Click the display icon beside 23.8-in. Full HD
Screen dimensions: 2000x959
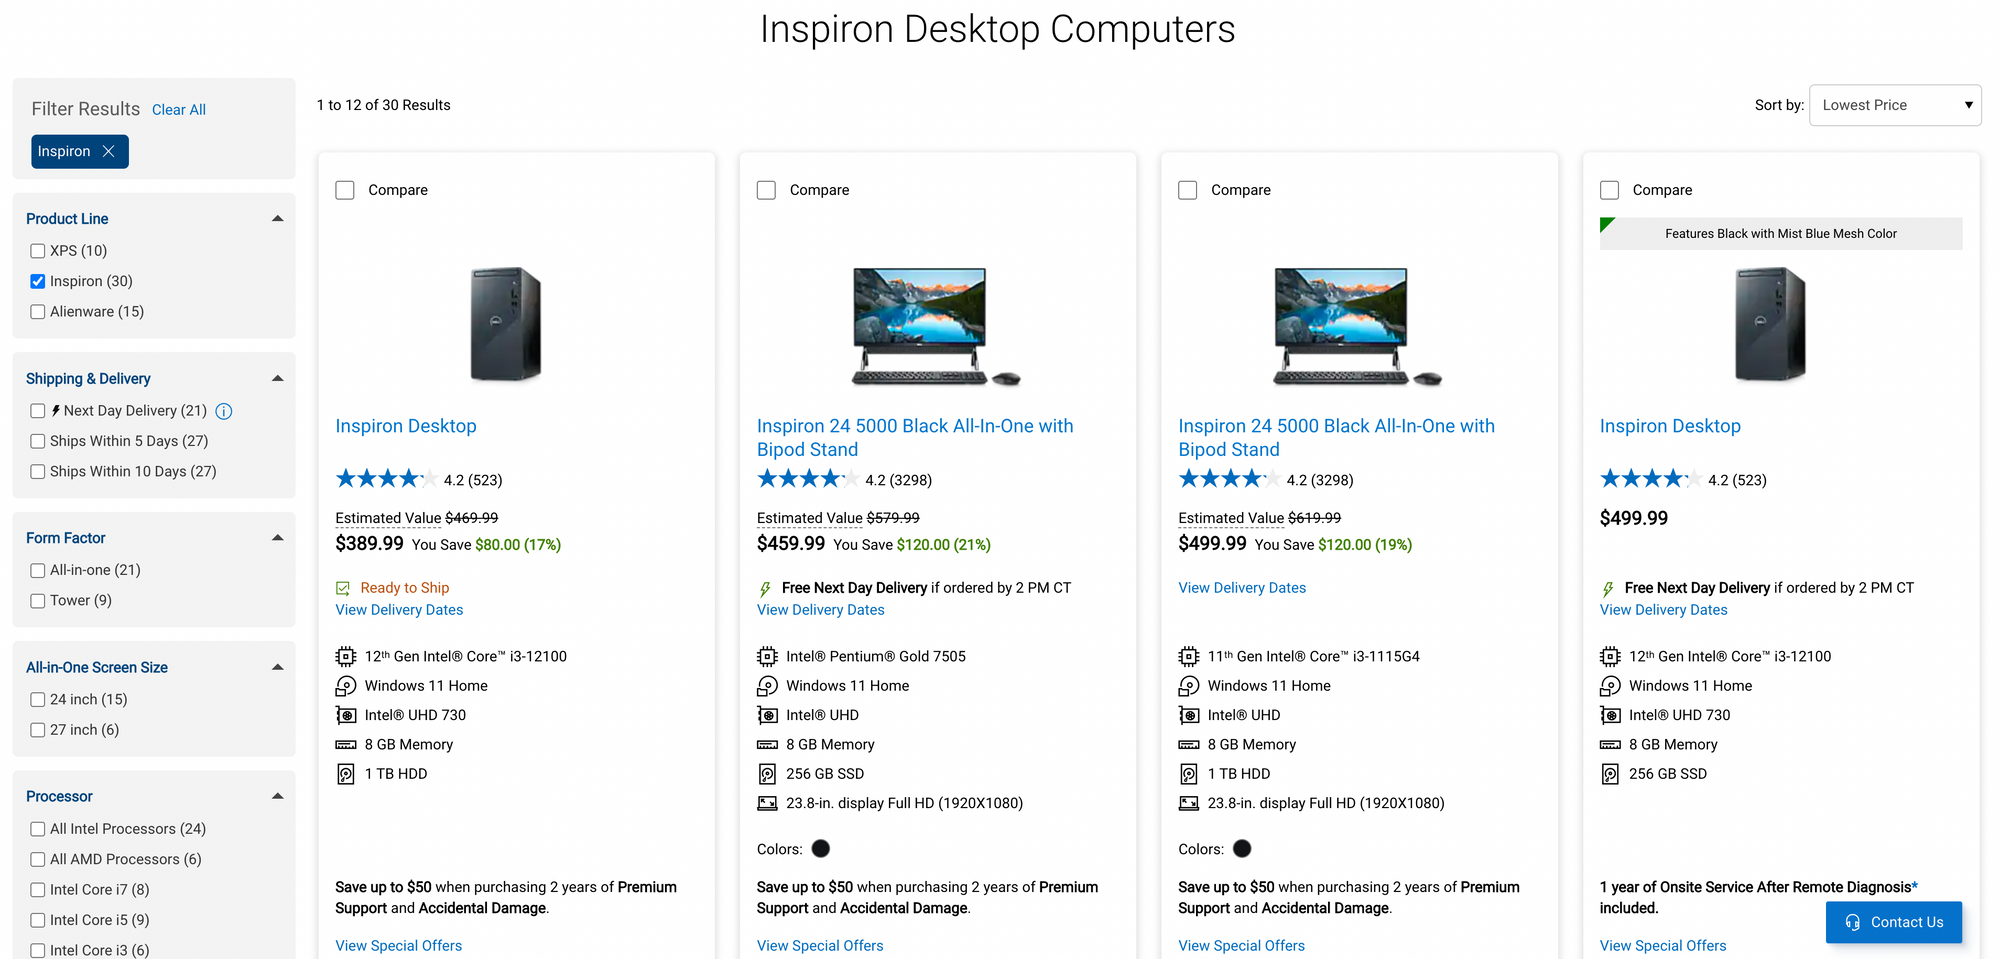click(x=767, y=803)
